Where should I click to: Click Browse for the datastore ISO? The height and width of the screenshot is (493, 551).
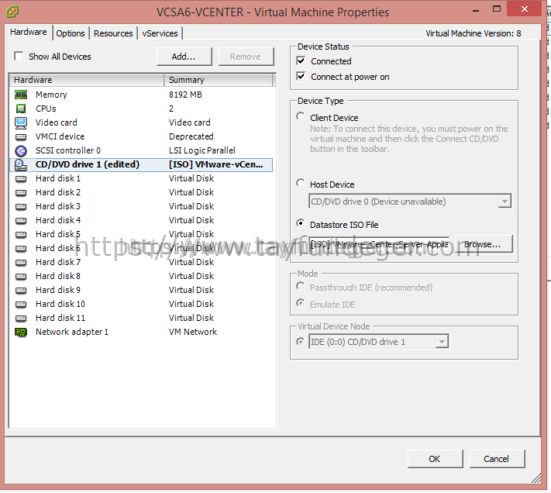point(484,244)
